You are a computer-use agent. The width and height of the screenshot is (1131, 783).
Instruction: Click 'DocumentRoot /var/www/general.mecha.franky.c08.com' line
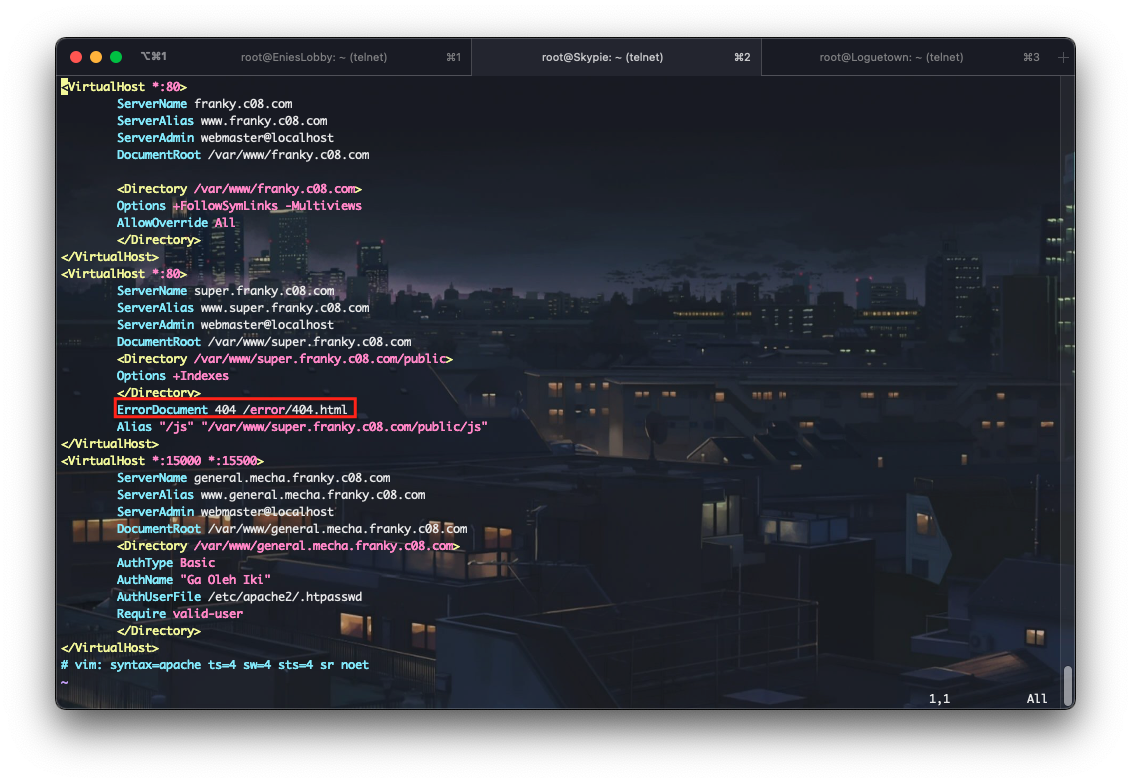(291, 528)
